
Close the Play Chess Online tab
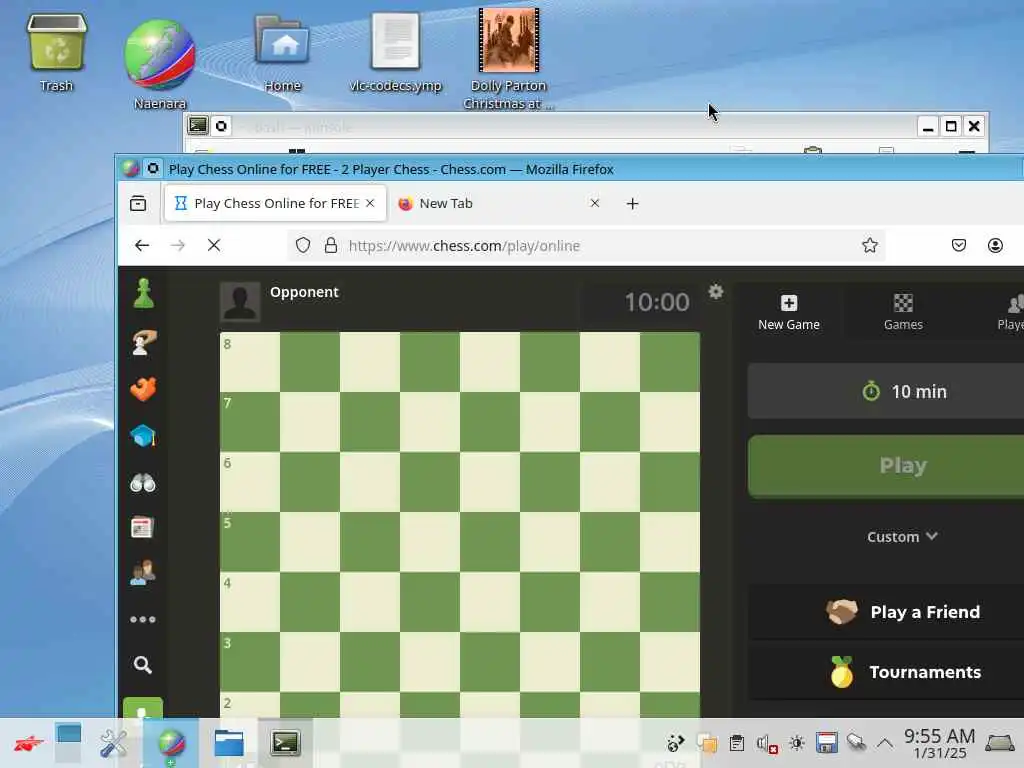[x=370, y=203]
